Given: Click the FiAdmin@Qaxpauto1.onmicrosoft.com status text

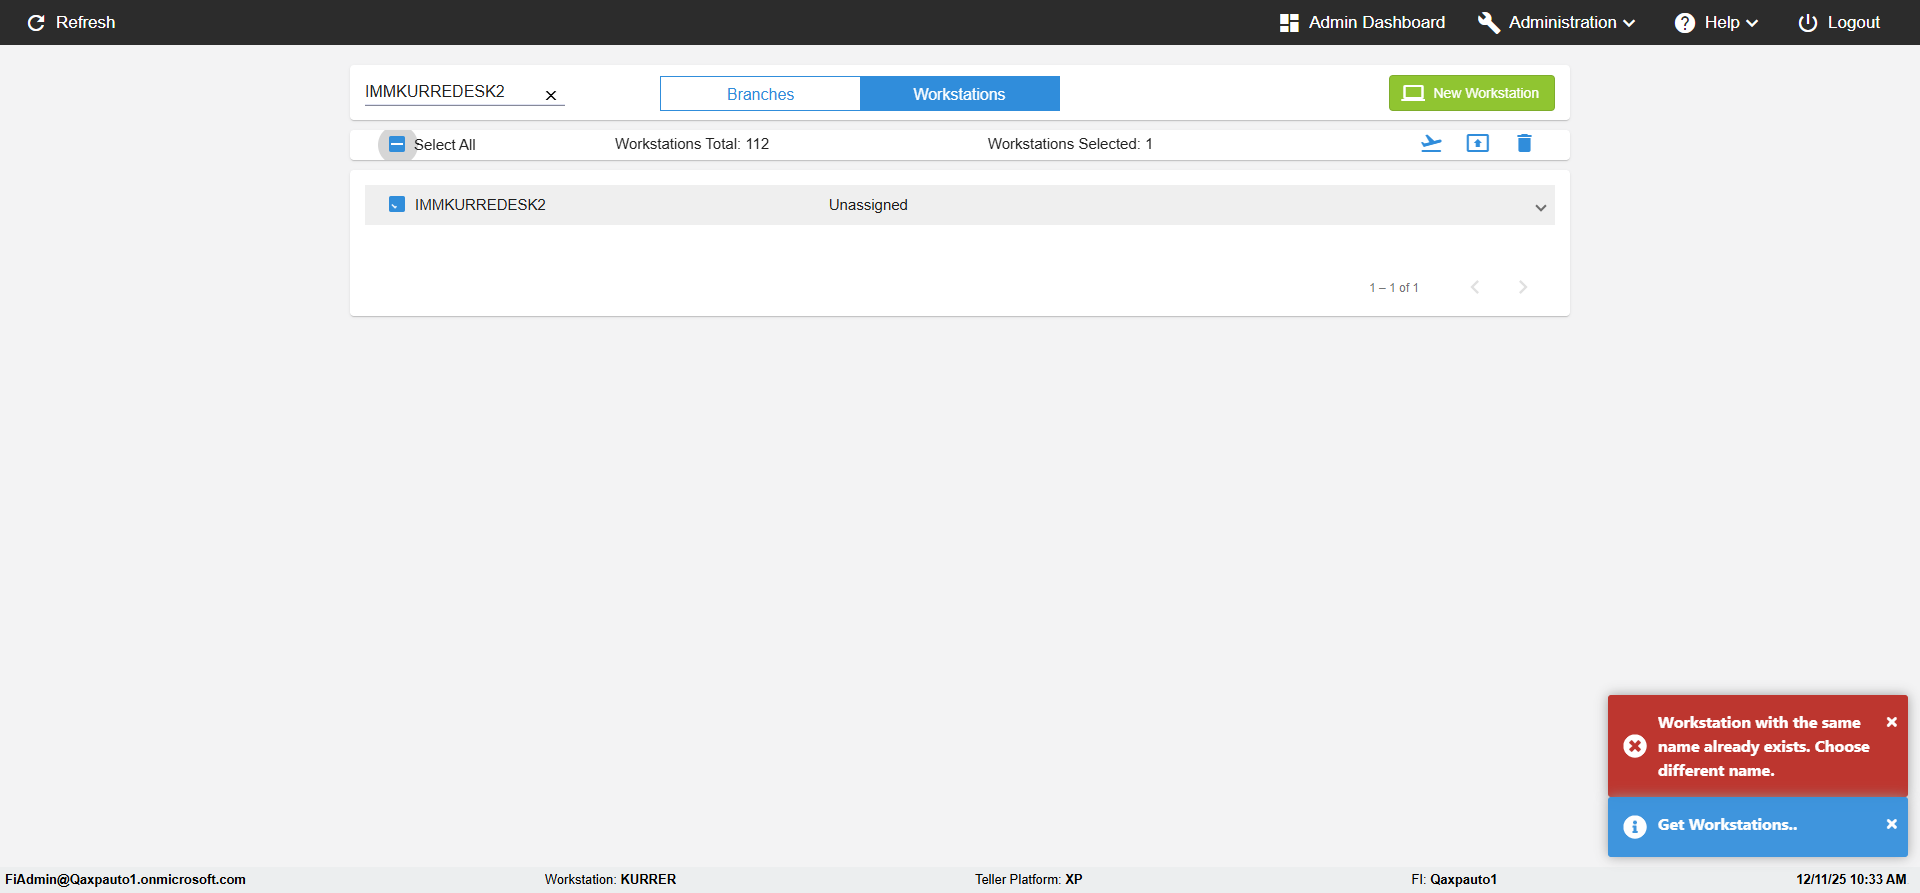Looking at the screenshot, I should click(125, 880).
